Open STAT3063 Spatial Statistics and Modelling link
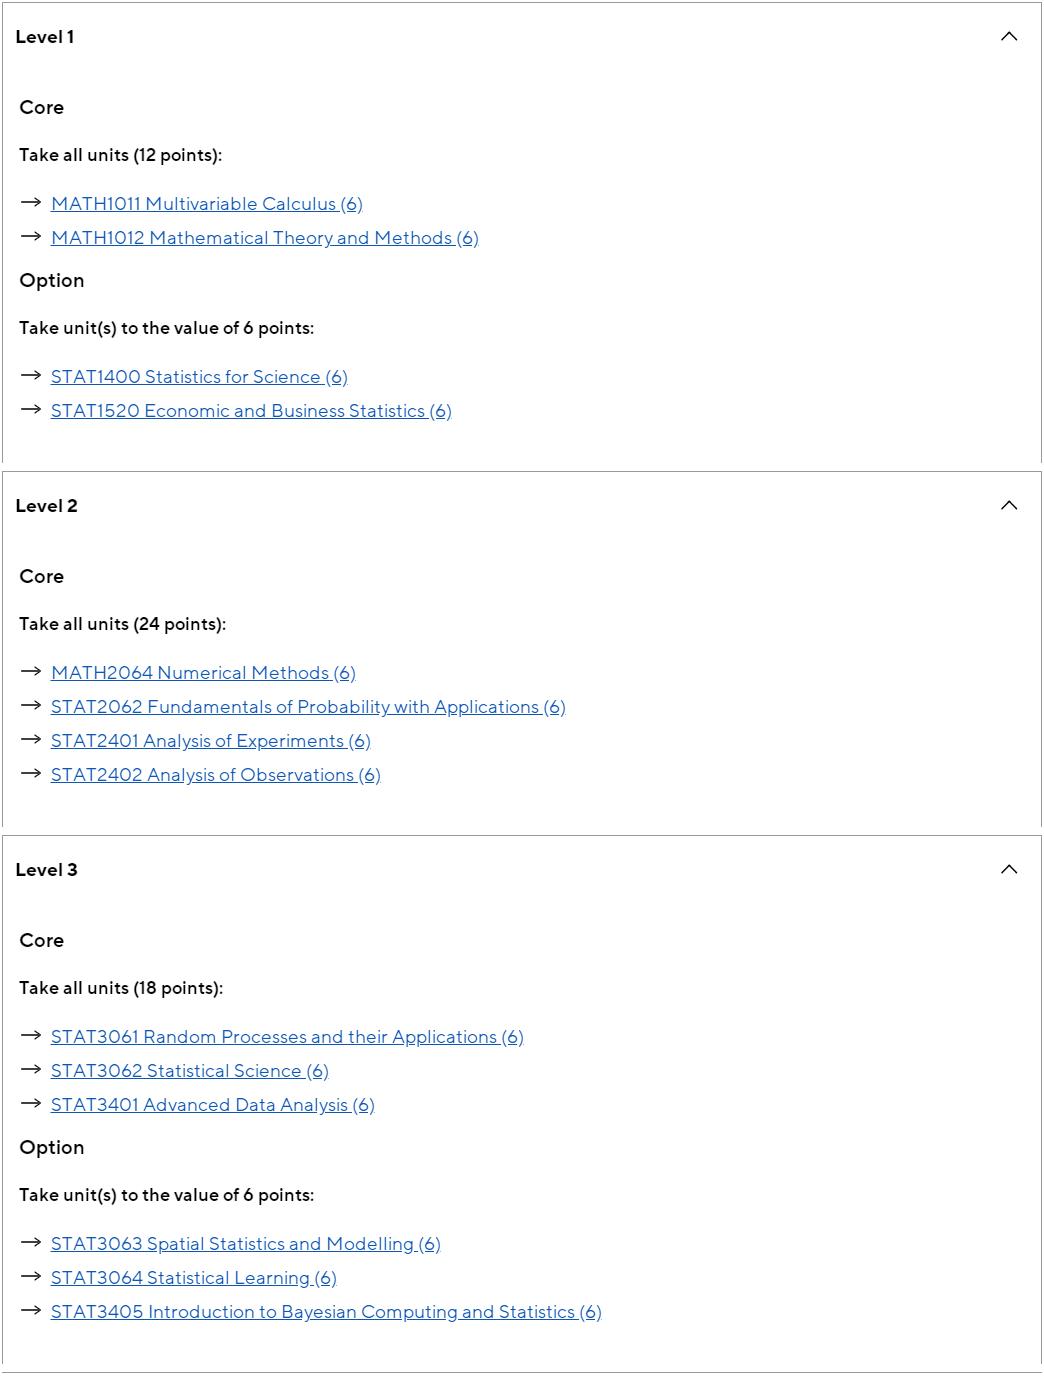 click(x=246, y=1244)
